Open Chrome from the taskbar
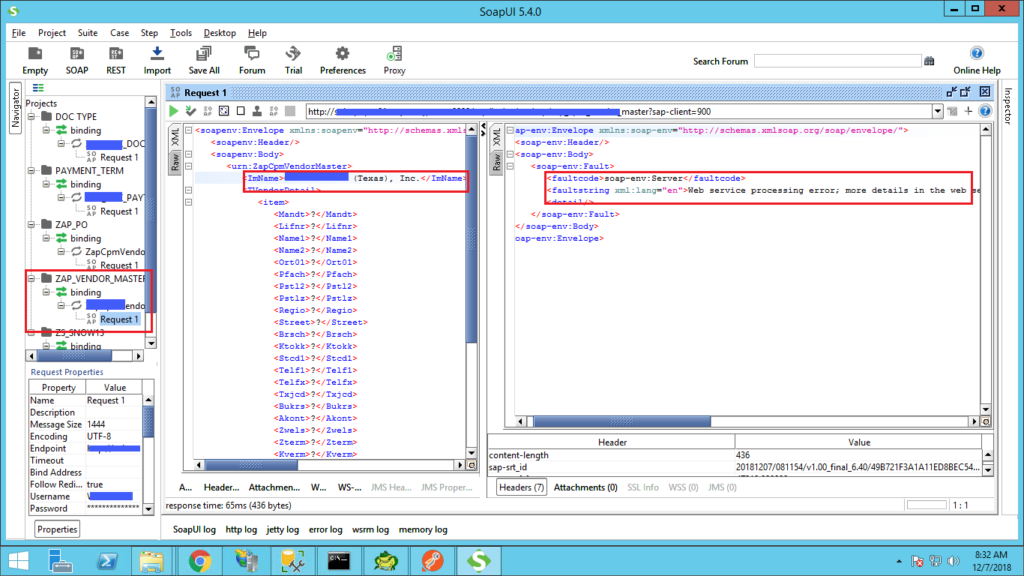The image size is (1024, 576). tap(199, 561)
